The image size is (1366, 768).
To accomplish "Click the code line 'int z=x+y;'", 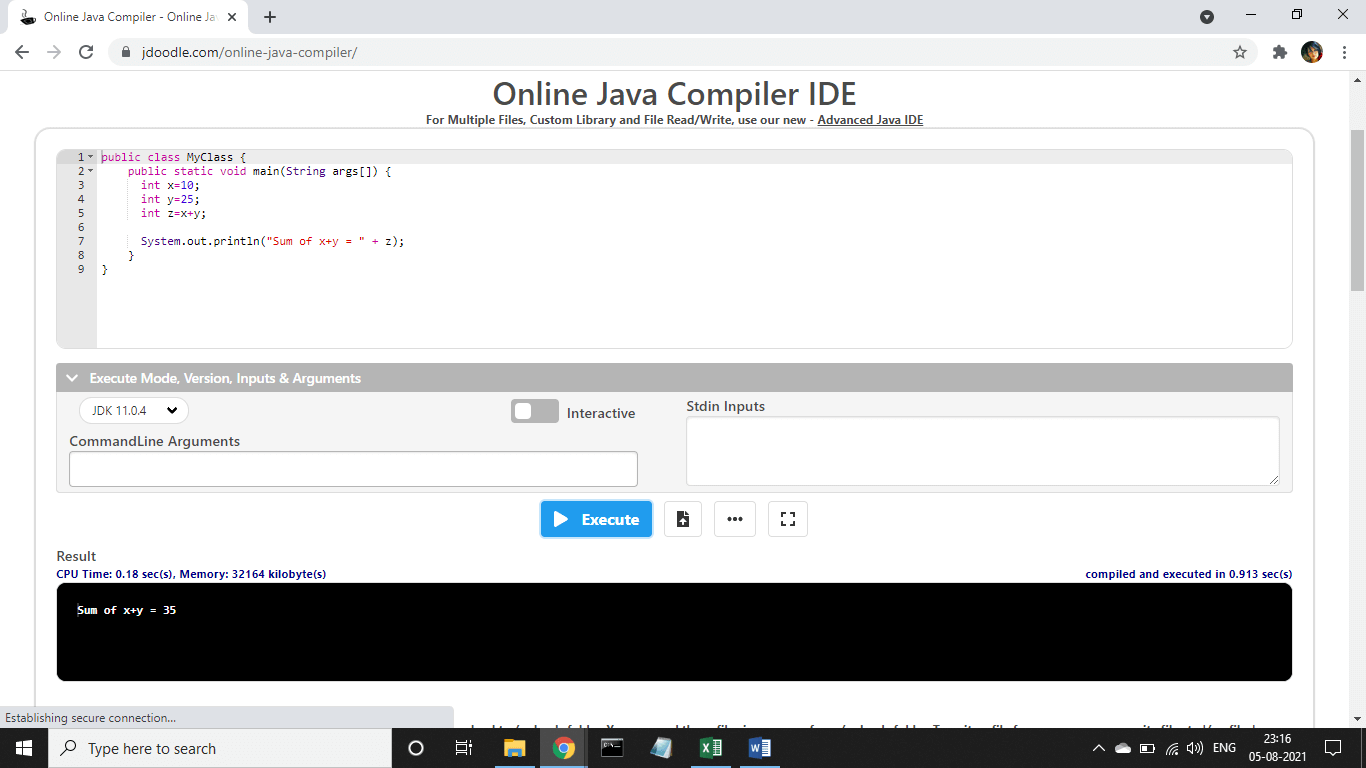I will [174, 213].
